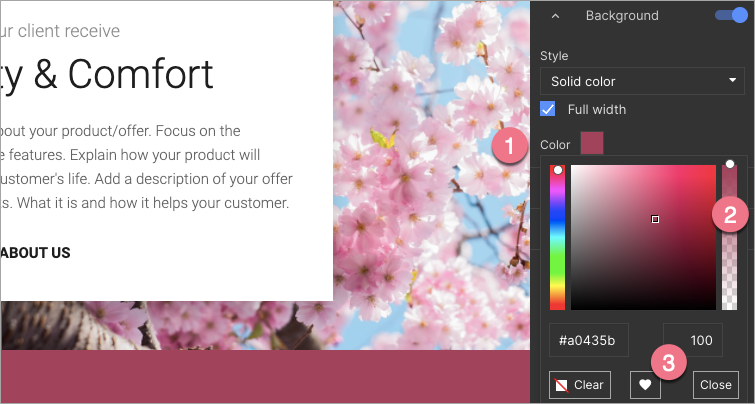Collapse the Background section chevron
The image size is (755, 404).
[555, 16]
